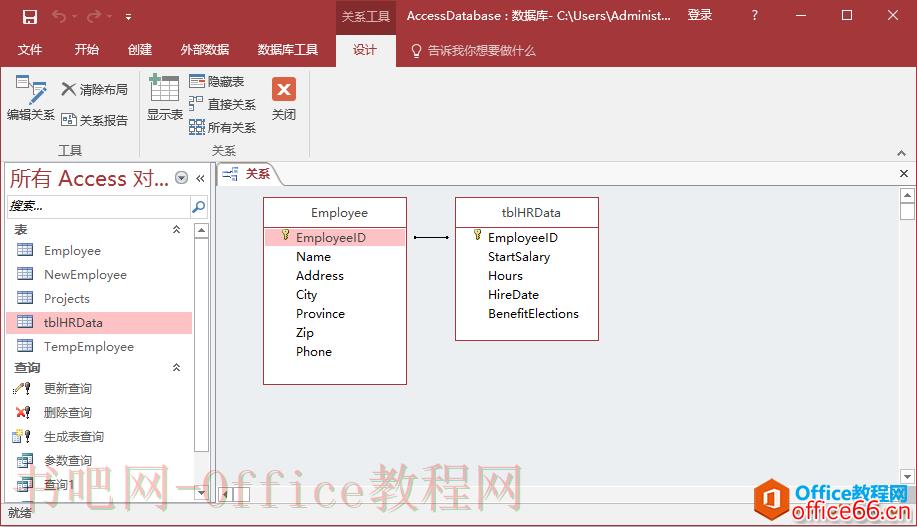Image resolution: width=917 pixels, height=527 pixels.
Task: Select the tblHRData table in navigation pane
Action: (x=99, y=322)
